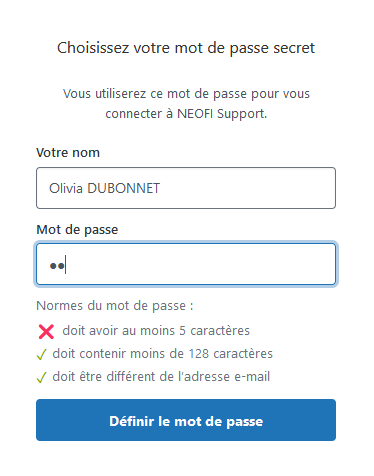Click the red X failed-rule icon
The height and width of the screenshot is (476, 374).
pos(46,332)
